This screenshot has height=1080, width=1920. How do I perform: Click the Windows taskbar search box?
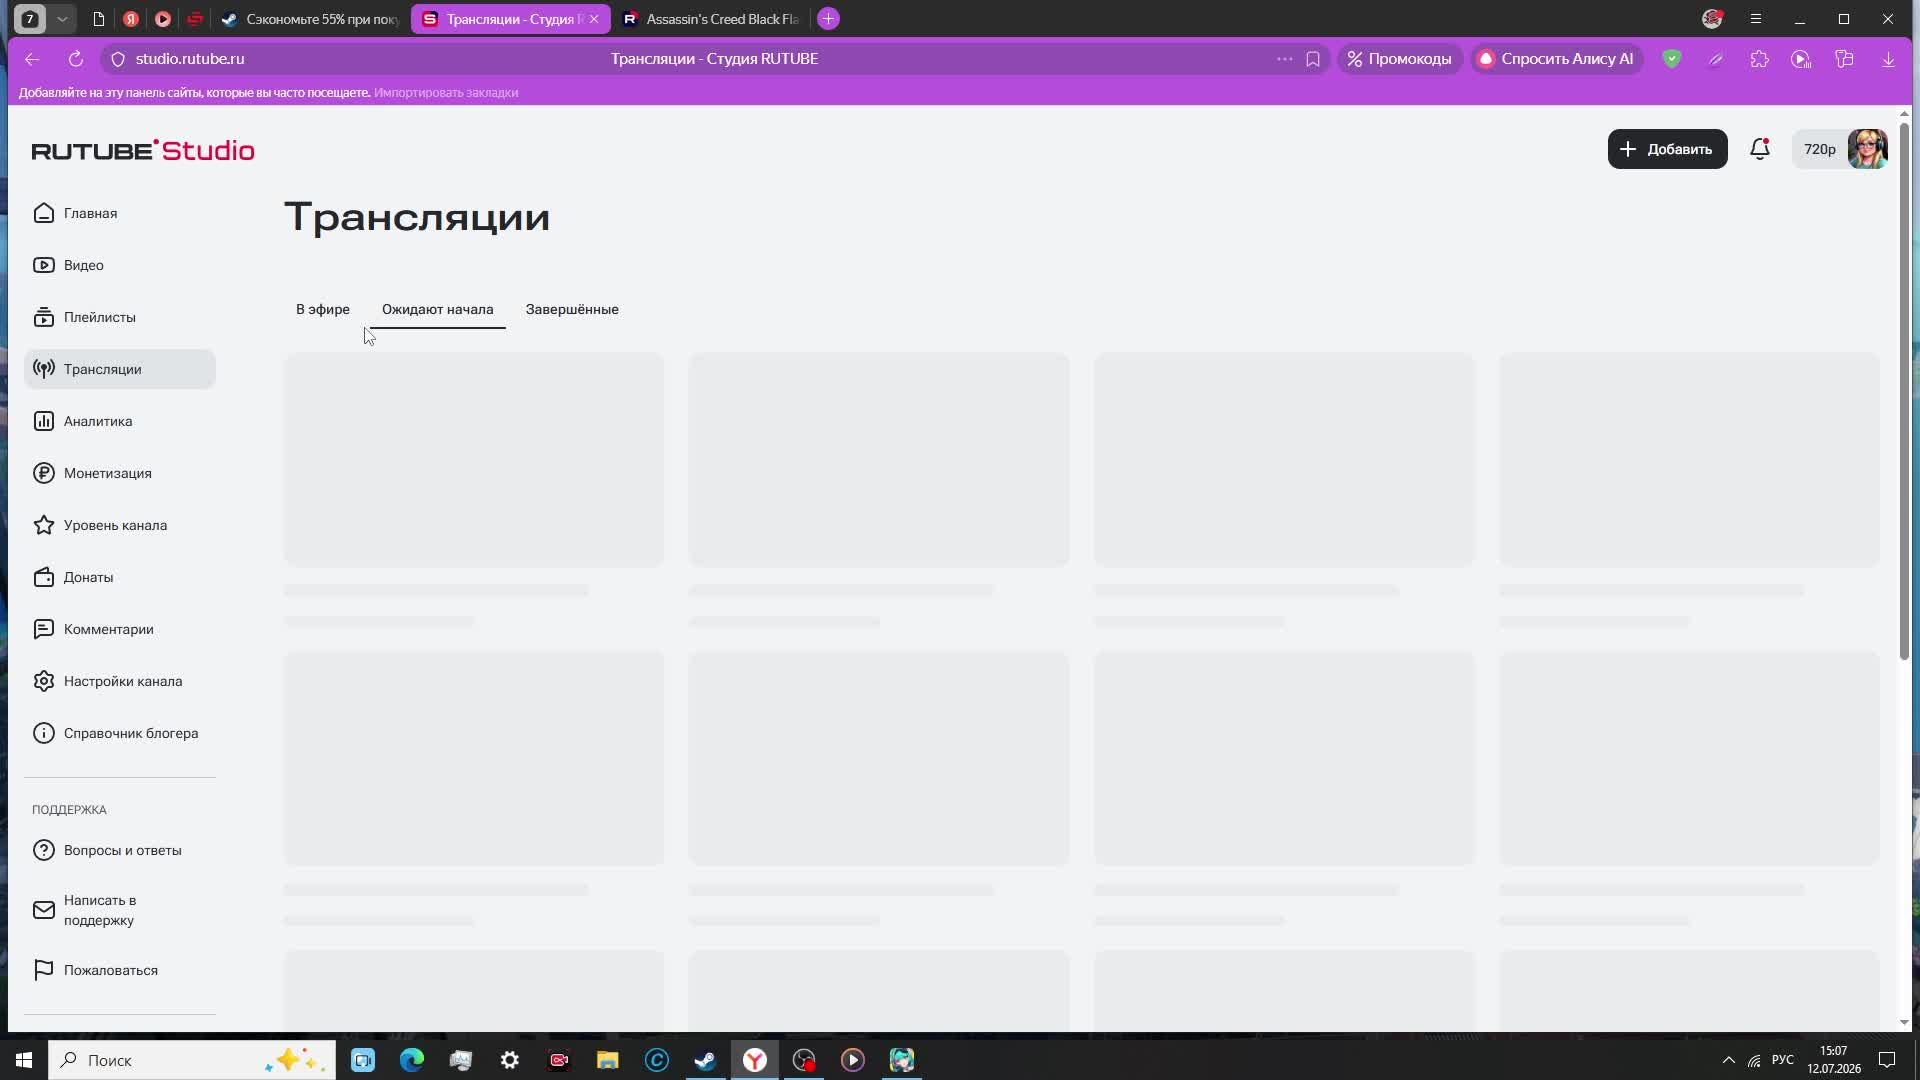pos(192,1060)
